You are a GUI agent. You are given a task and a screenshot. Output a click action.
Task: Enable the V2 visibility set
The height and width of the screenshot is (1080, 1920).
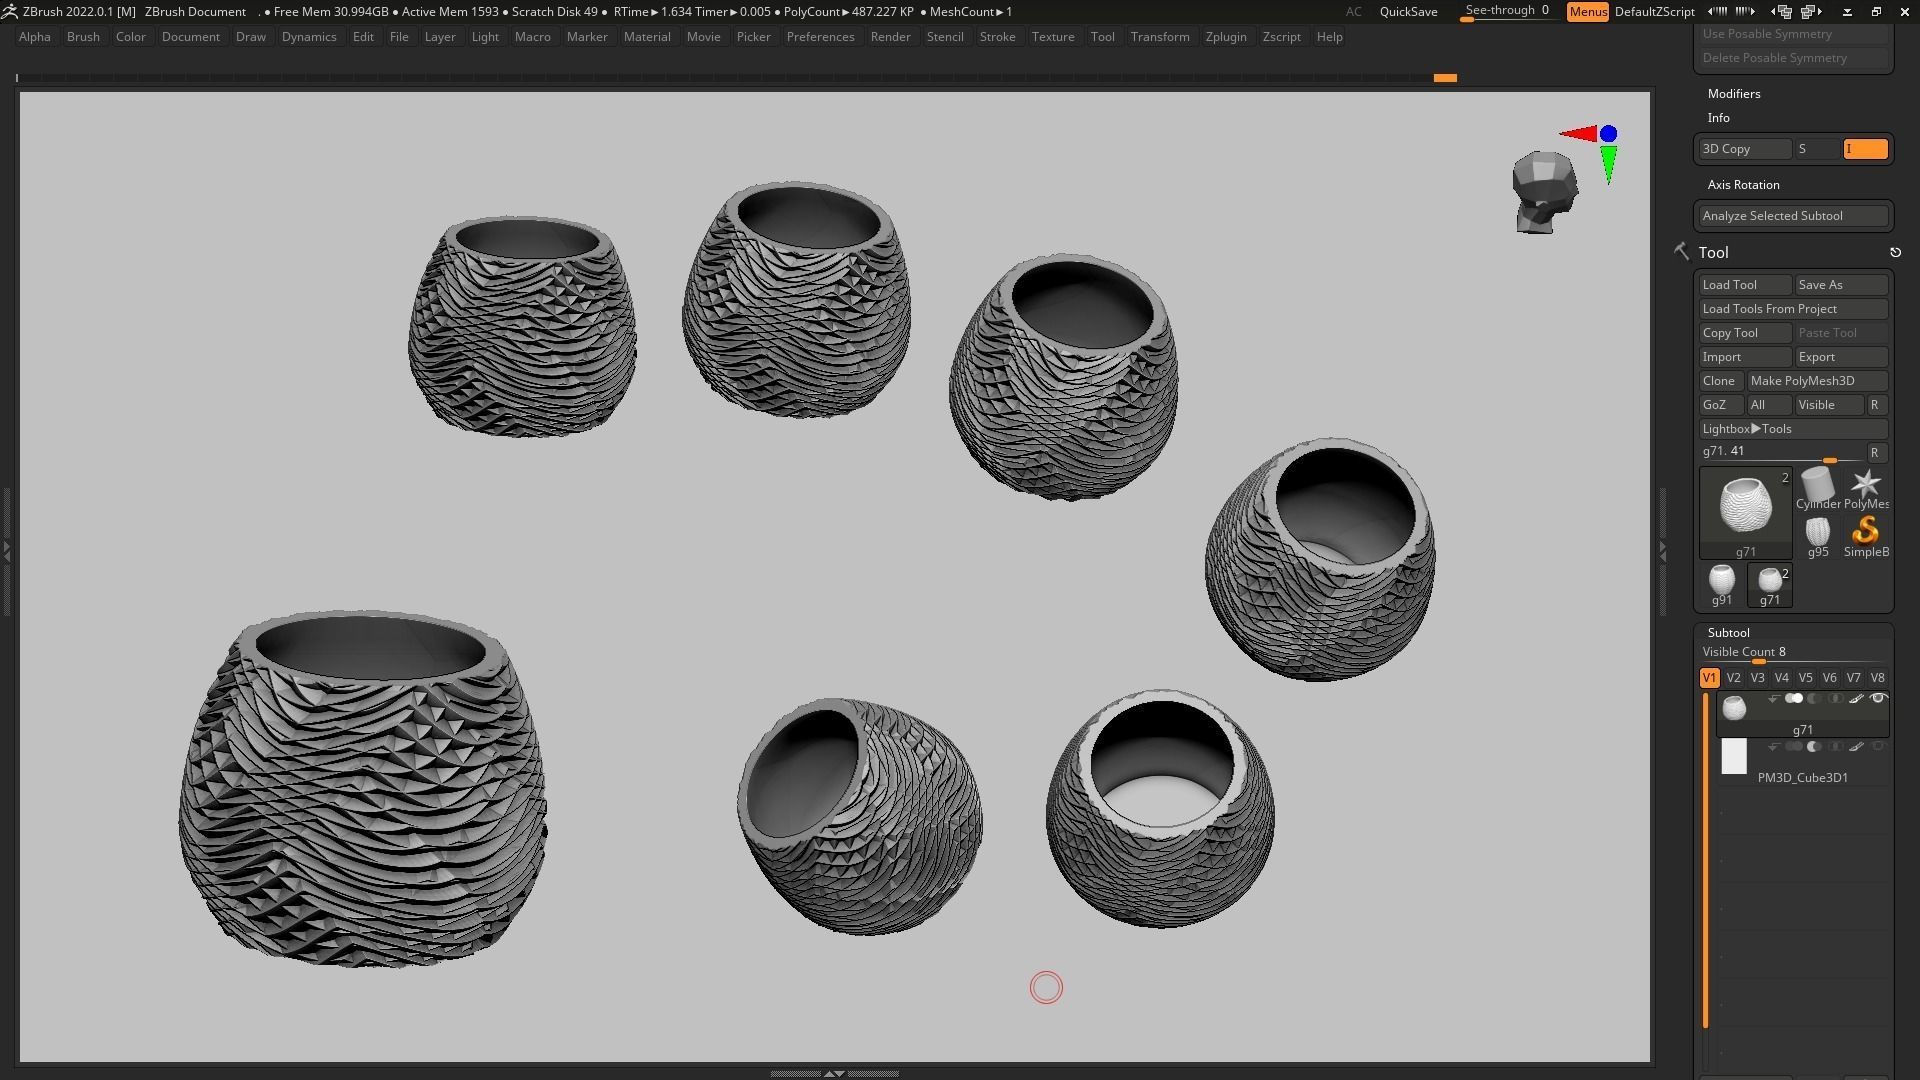1733,678
